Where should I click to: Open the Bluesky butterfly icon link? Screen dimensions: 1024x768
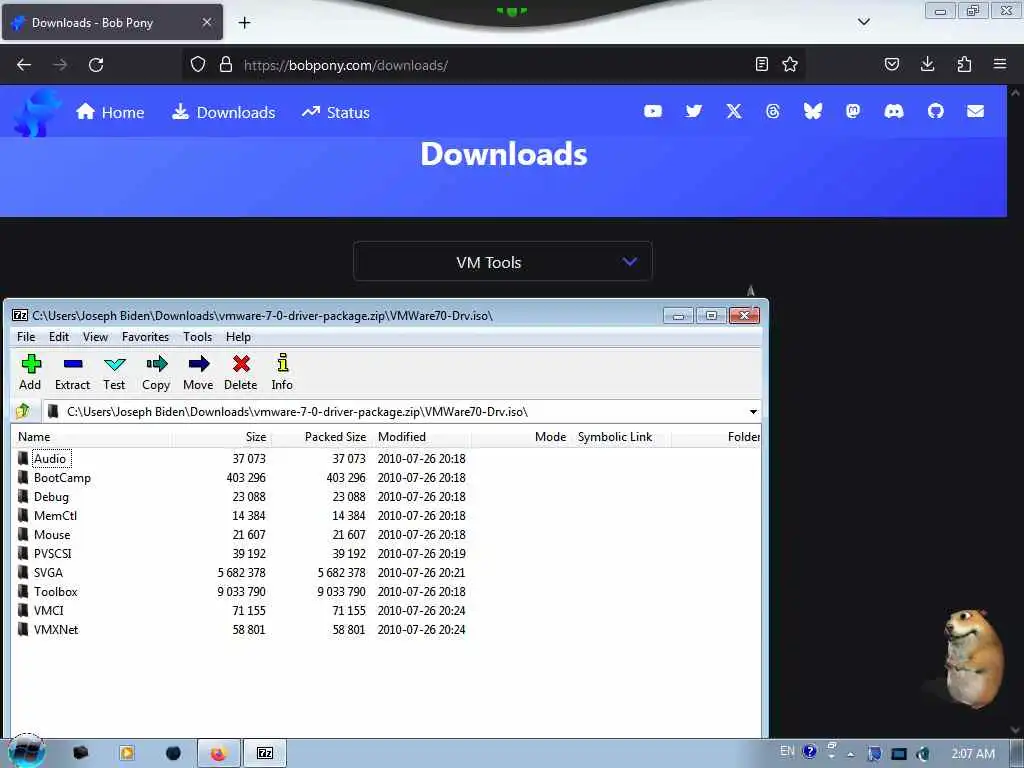812,112
